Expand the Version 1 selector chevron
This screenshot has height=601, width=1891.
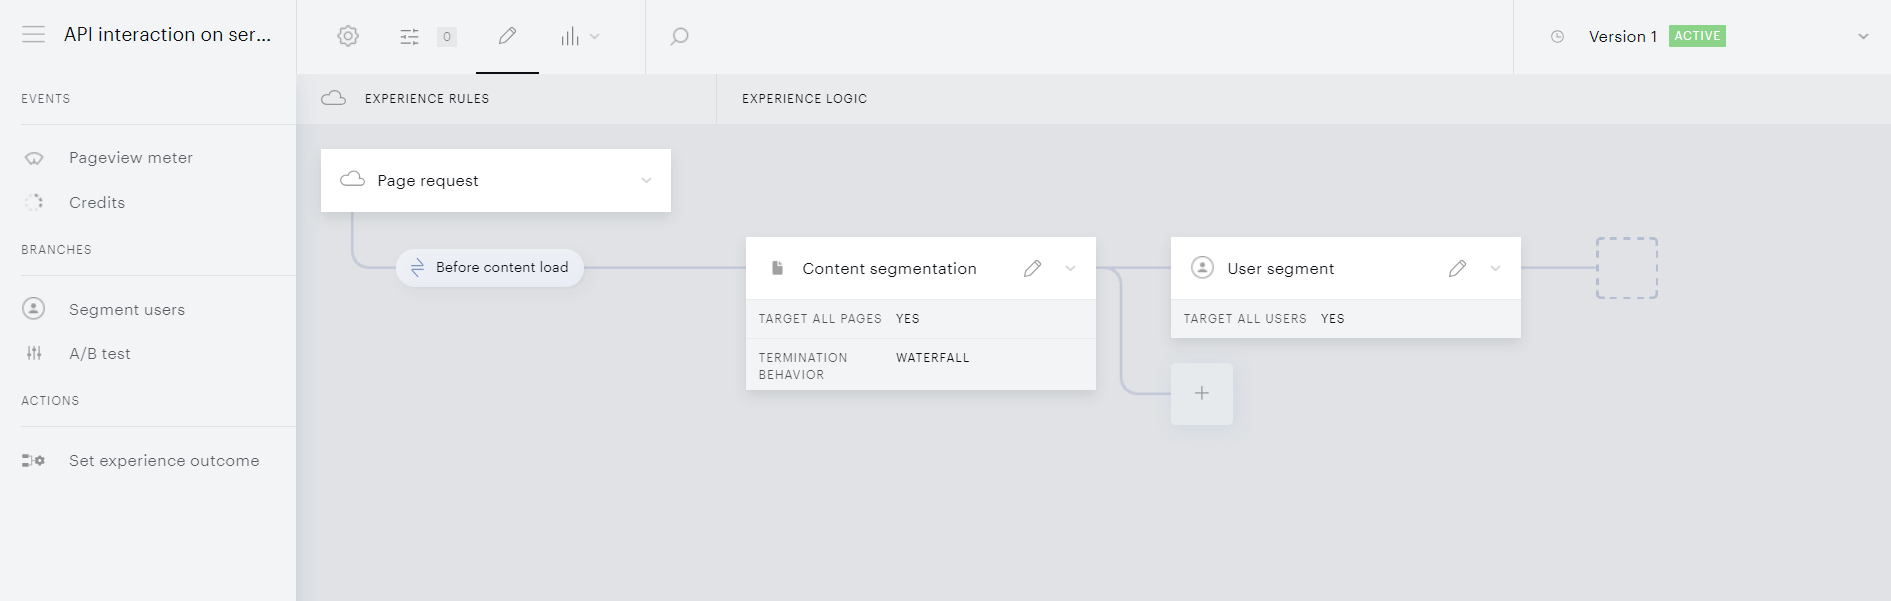click(1863, 37)
